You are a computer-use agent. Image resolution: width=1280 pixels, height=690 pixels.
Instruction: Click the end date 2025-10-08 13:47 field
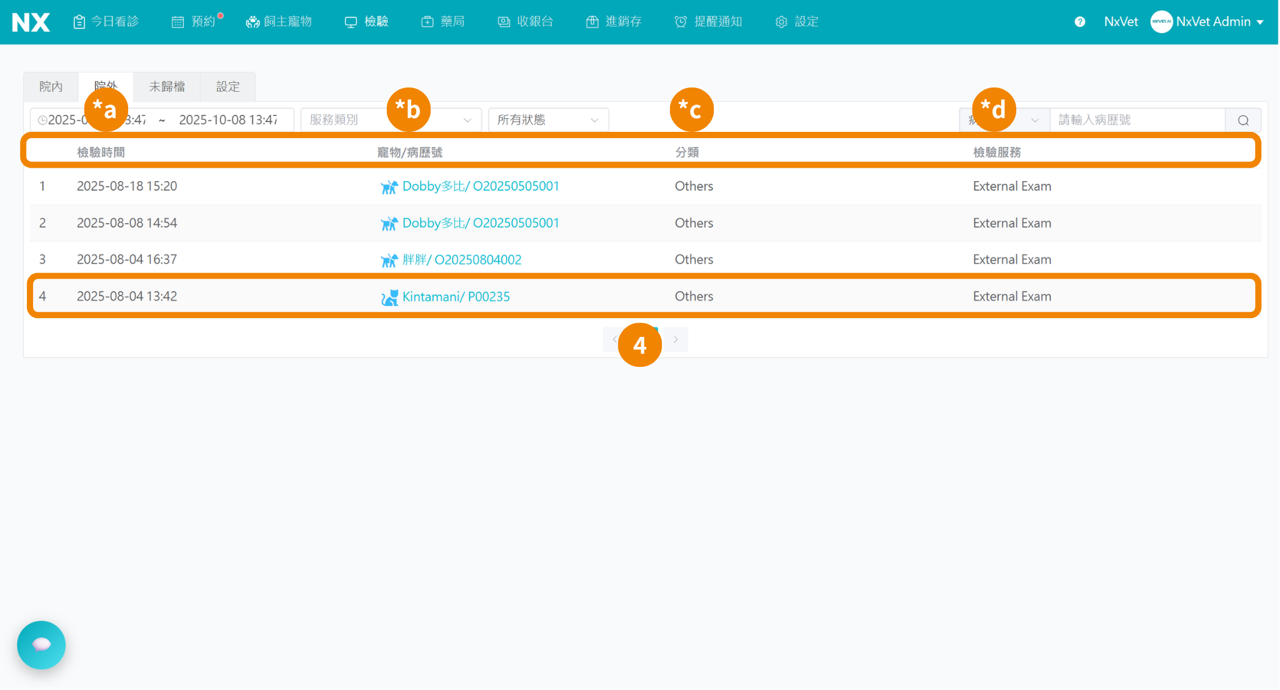click(228, 120)
